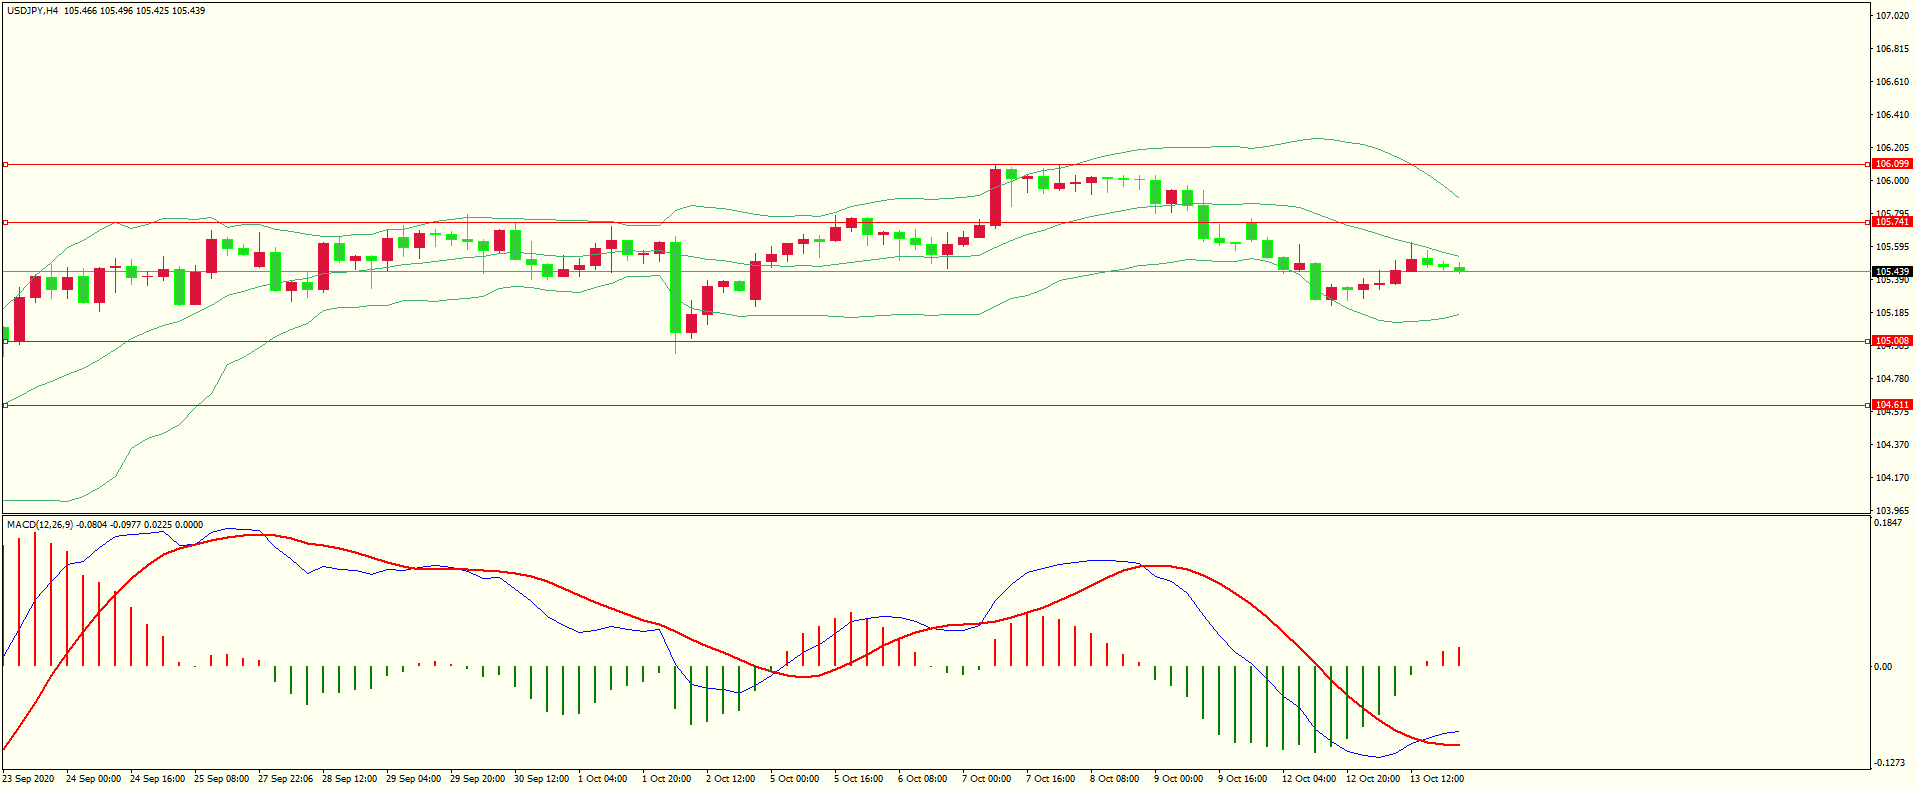Click the 0.1847 value on MACD scale
Screen dimensions: 1916x790
(1889, 523)
